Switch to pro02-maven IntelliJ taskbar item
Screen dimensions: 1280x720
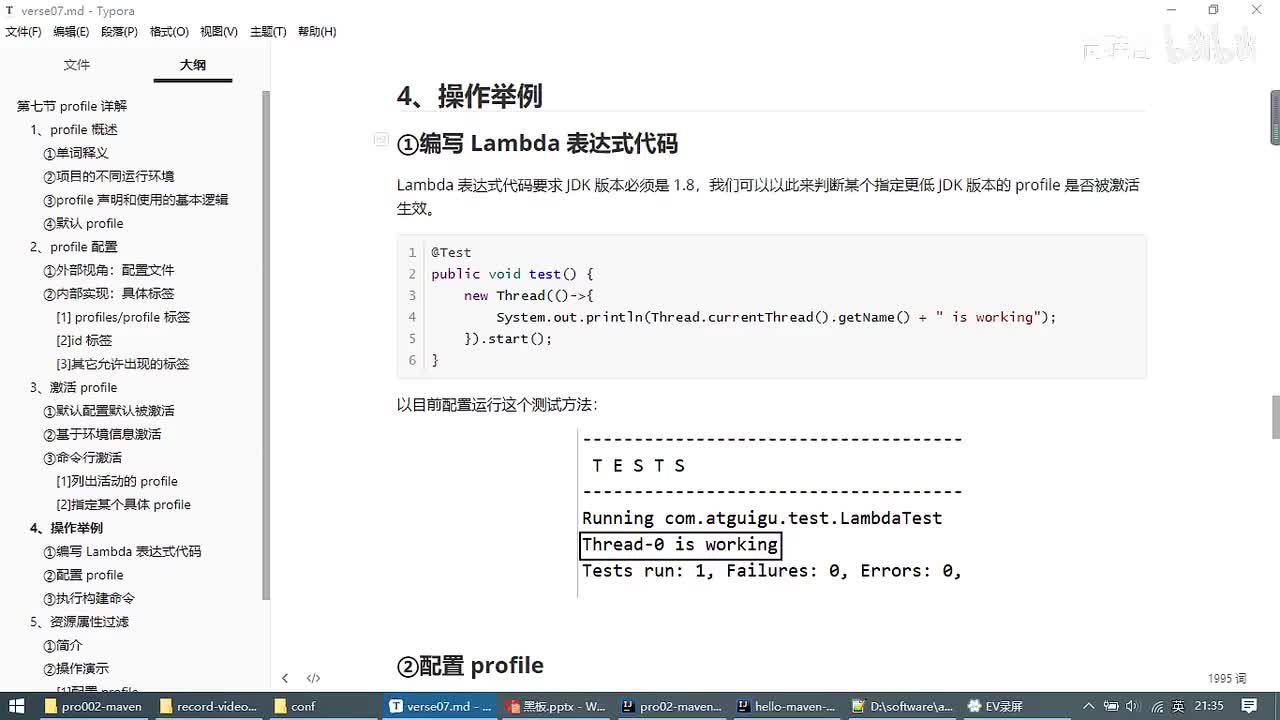click(x=671, y=706)
